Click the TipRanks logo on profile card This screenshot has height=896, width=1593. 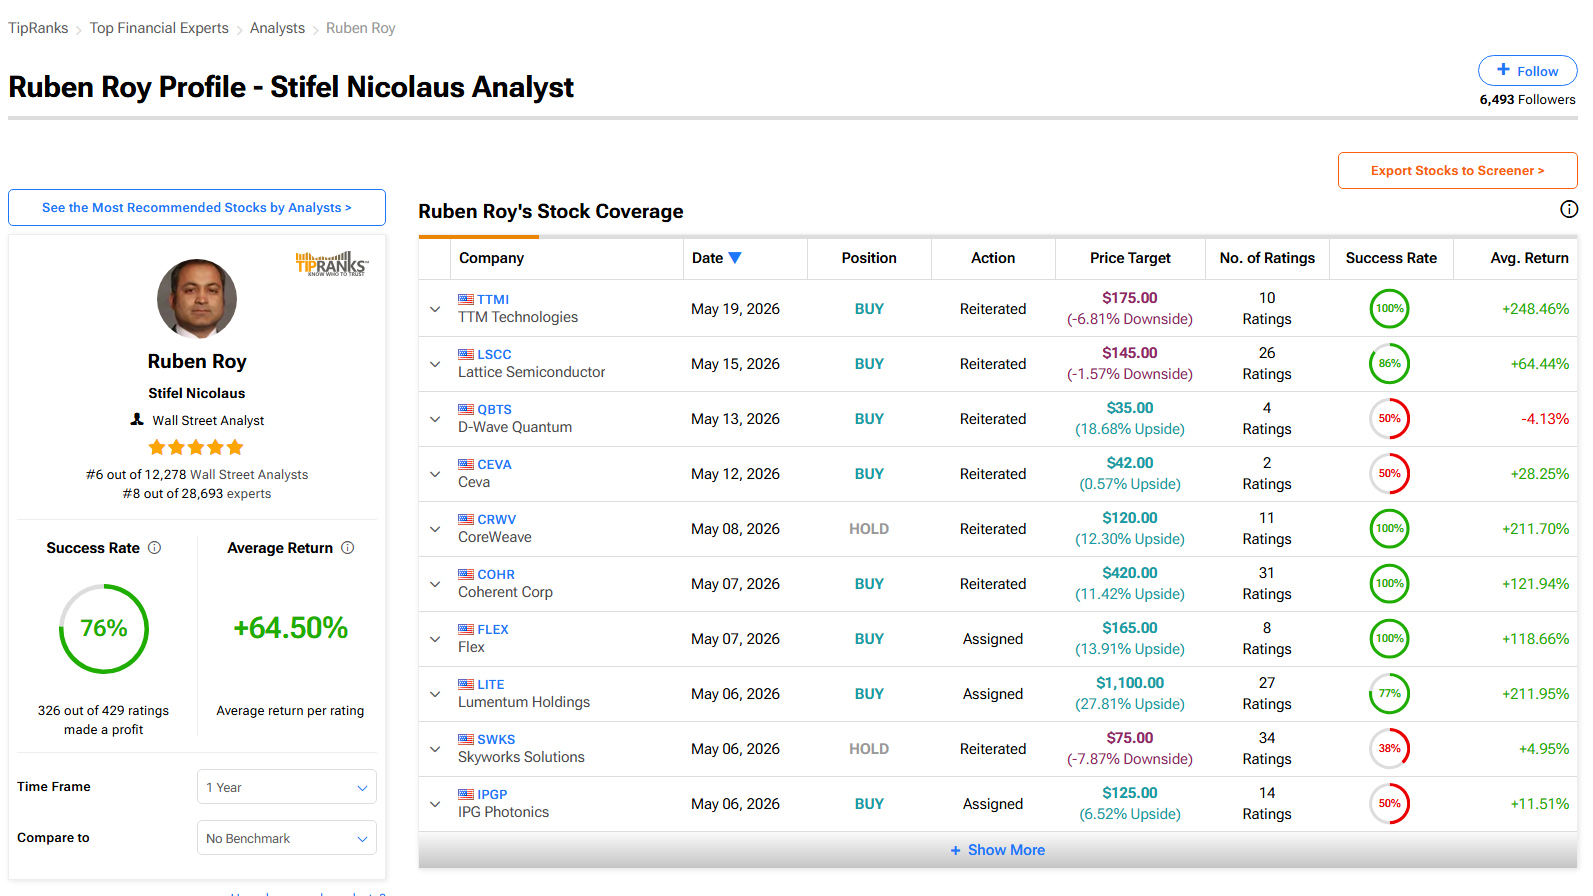coord(332,264)
